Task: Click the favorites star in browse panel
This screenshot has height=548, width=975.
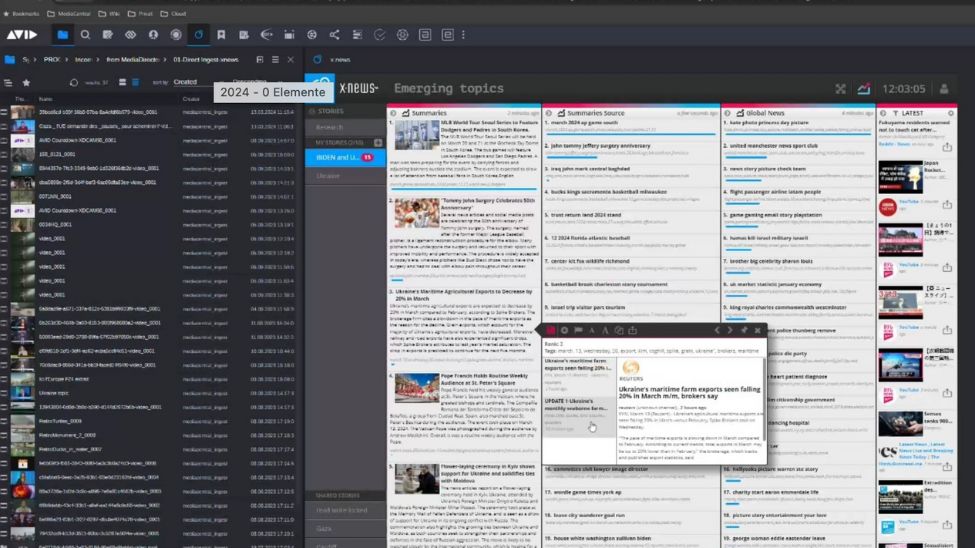Action: pyautogui.click(x=26, y=82)
